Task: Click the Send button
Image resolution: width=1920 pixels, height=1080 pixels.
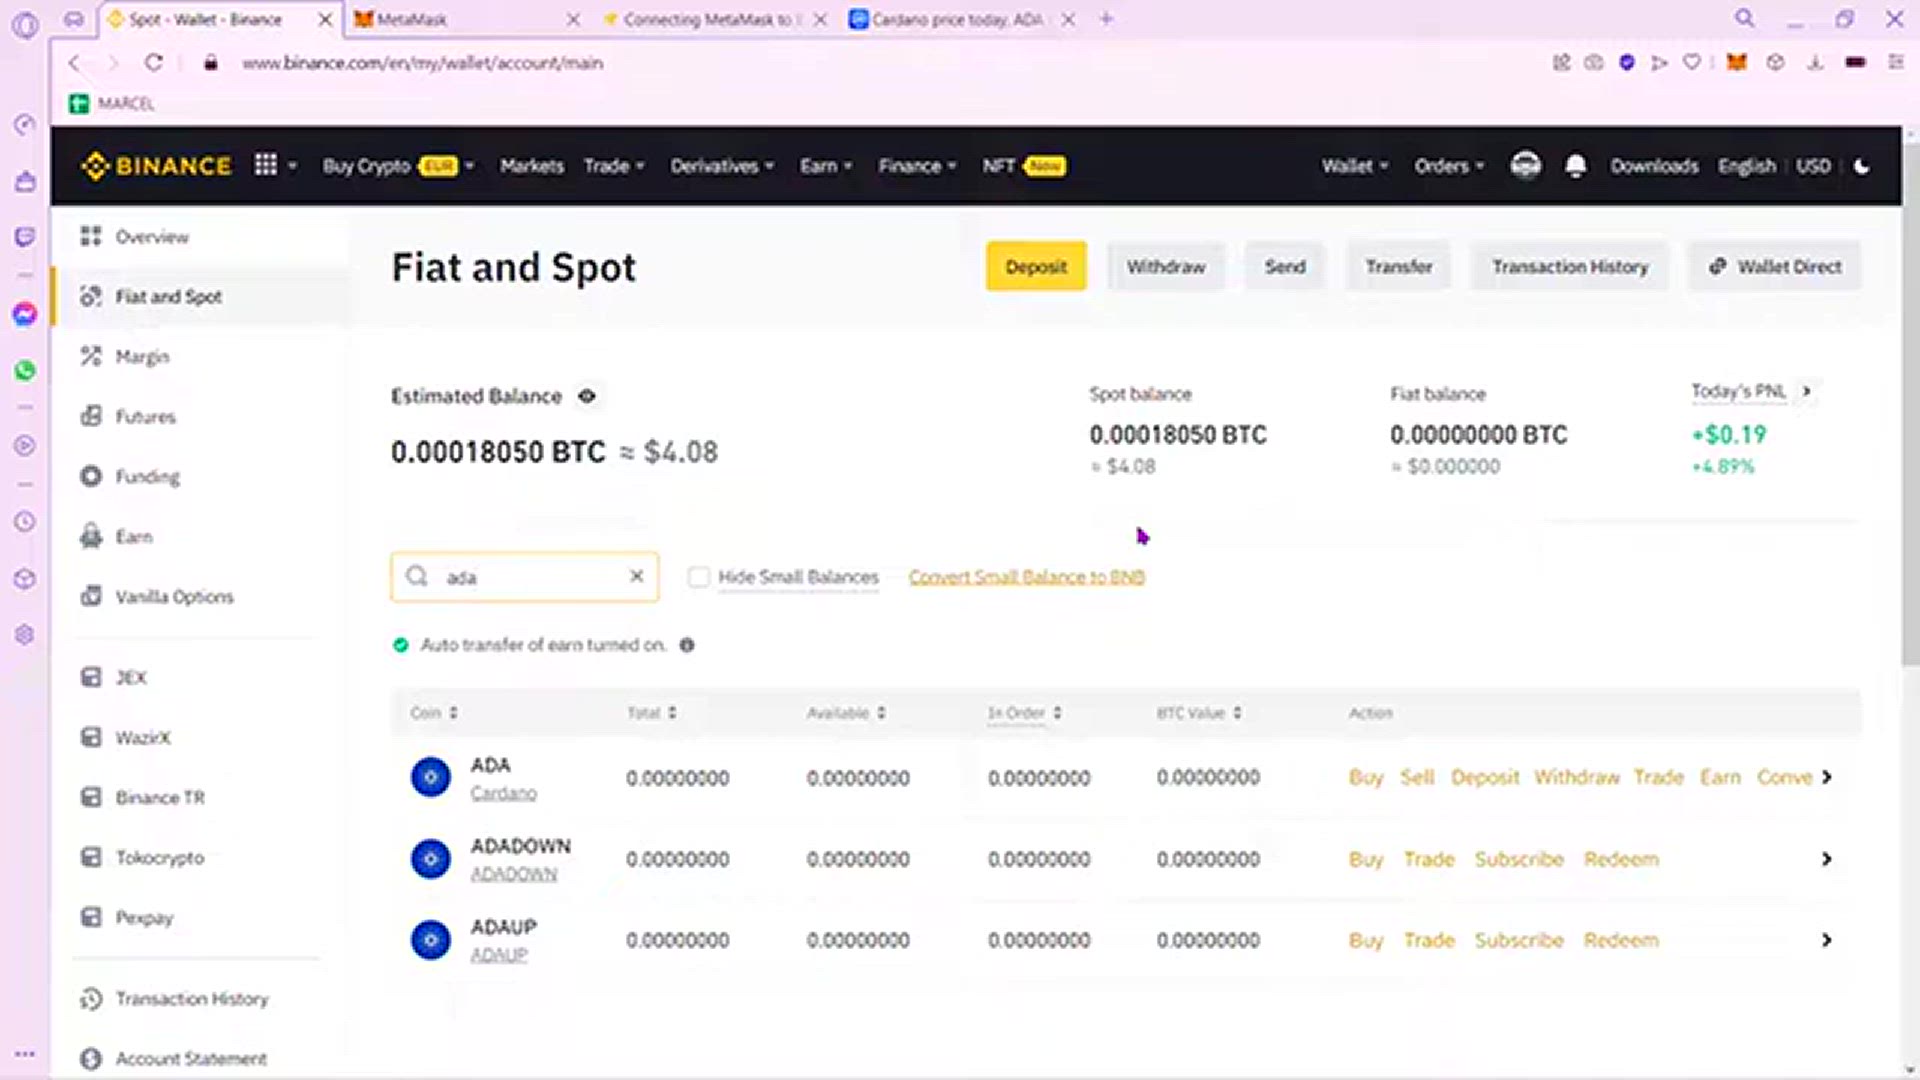Action: tap(1285, 267)
